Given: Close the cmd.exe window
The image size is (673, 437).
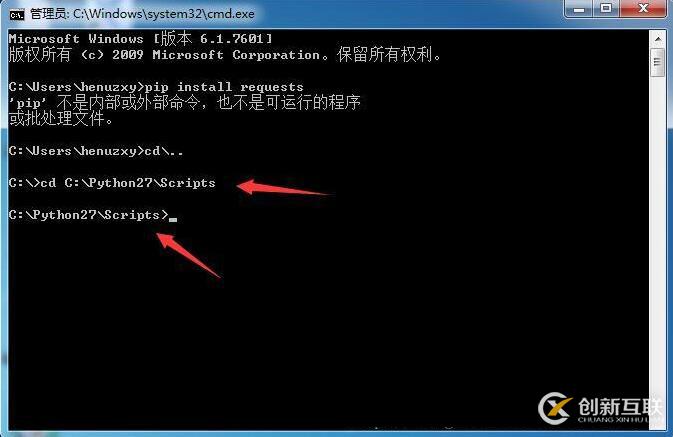Looking at the screenshot, I should click(x=643, y=9).
